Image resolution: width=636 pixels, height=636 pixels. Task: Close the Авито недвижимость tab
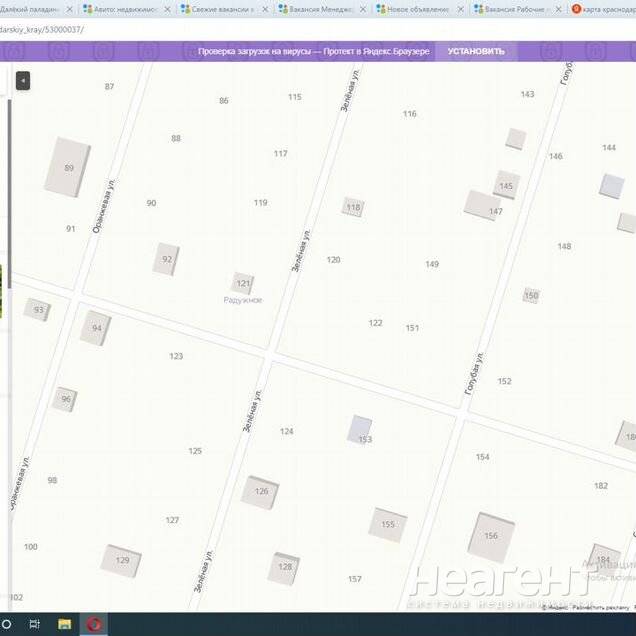167,9
